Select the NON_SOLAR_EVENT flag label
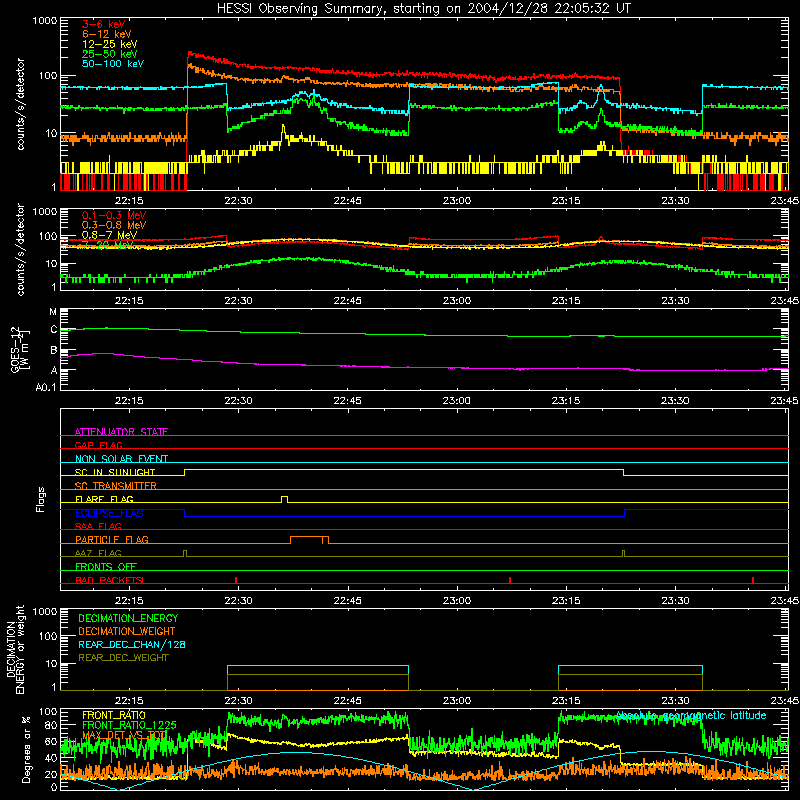 (121, 459)
